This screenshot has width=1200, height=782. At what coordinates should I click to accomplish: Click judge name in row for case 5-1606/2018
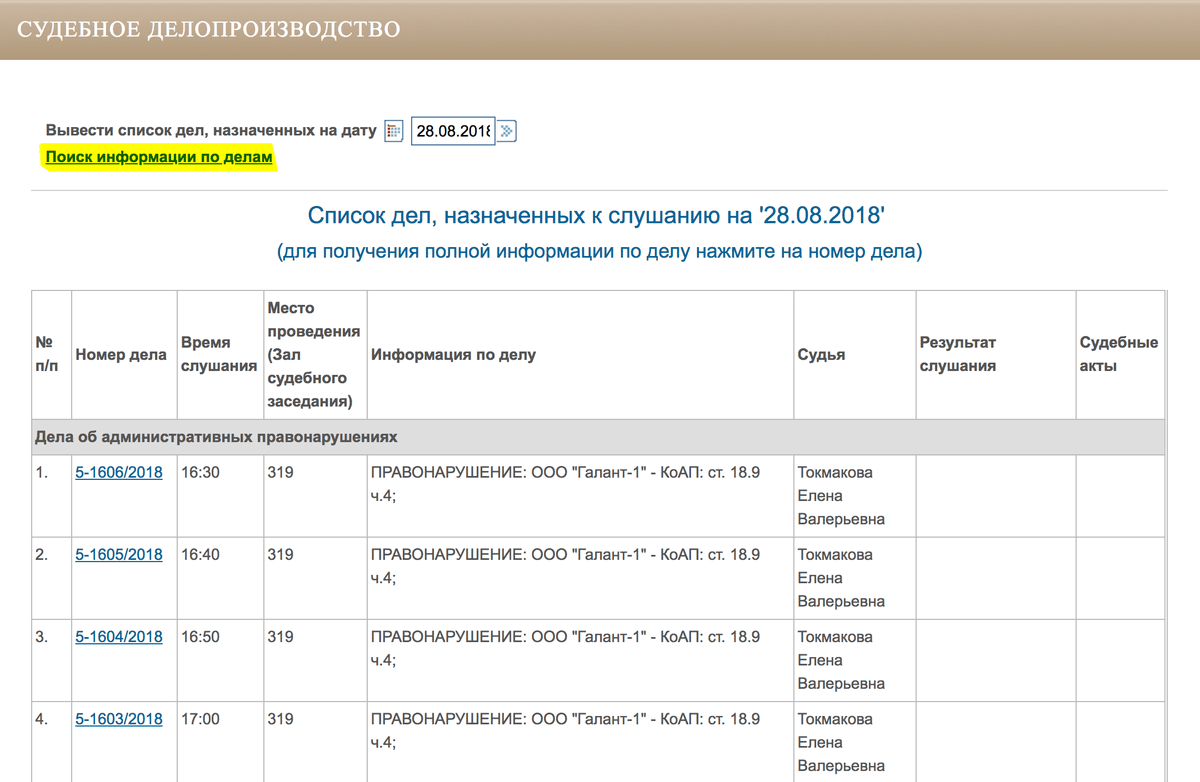click(841, 495)
